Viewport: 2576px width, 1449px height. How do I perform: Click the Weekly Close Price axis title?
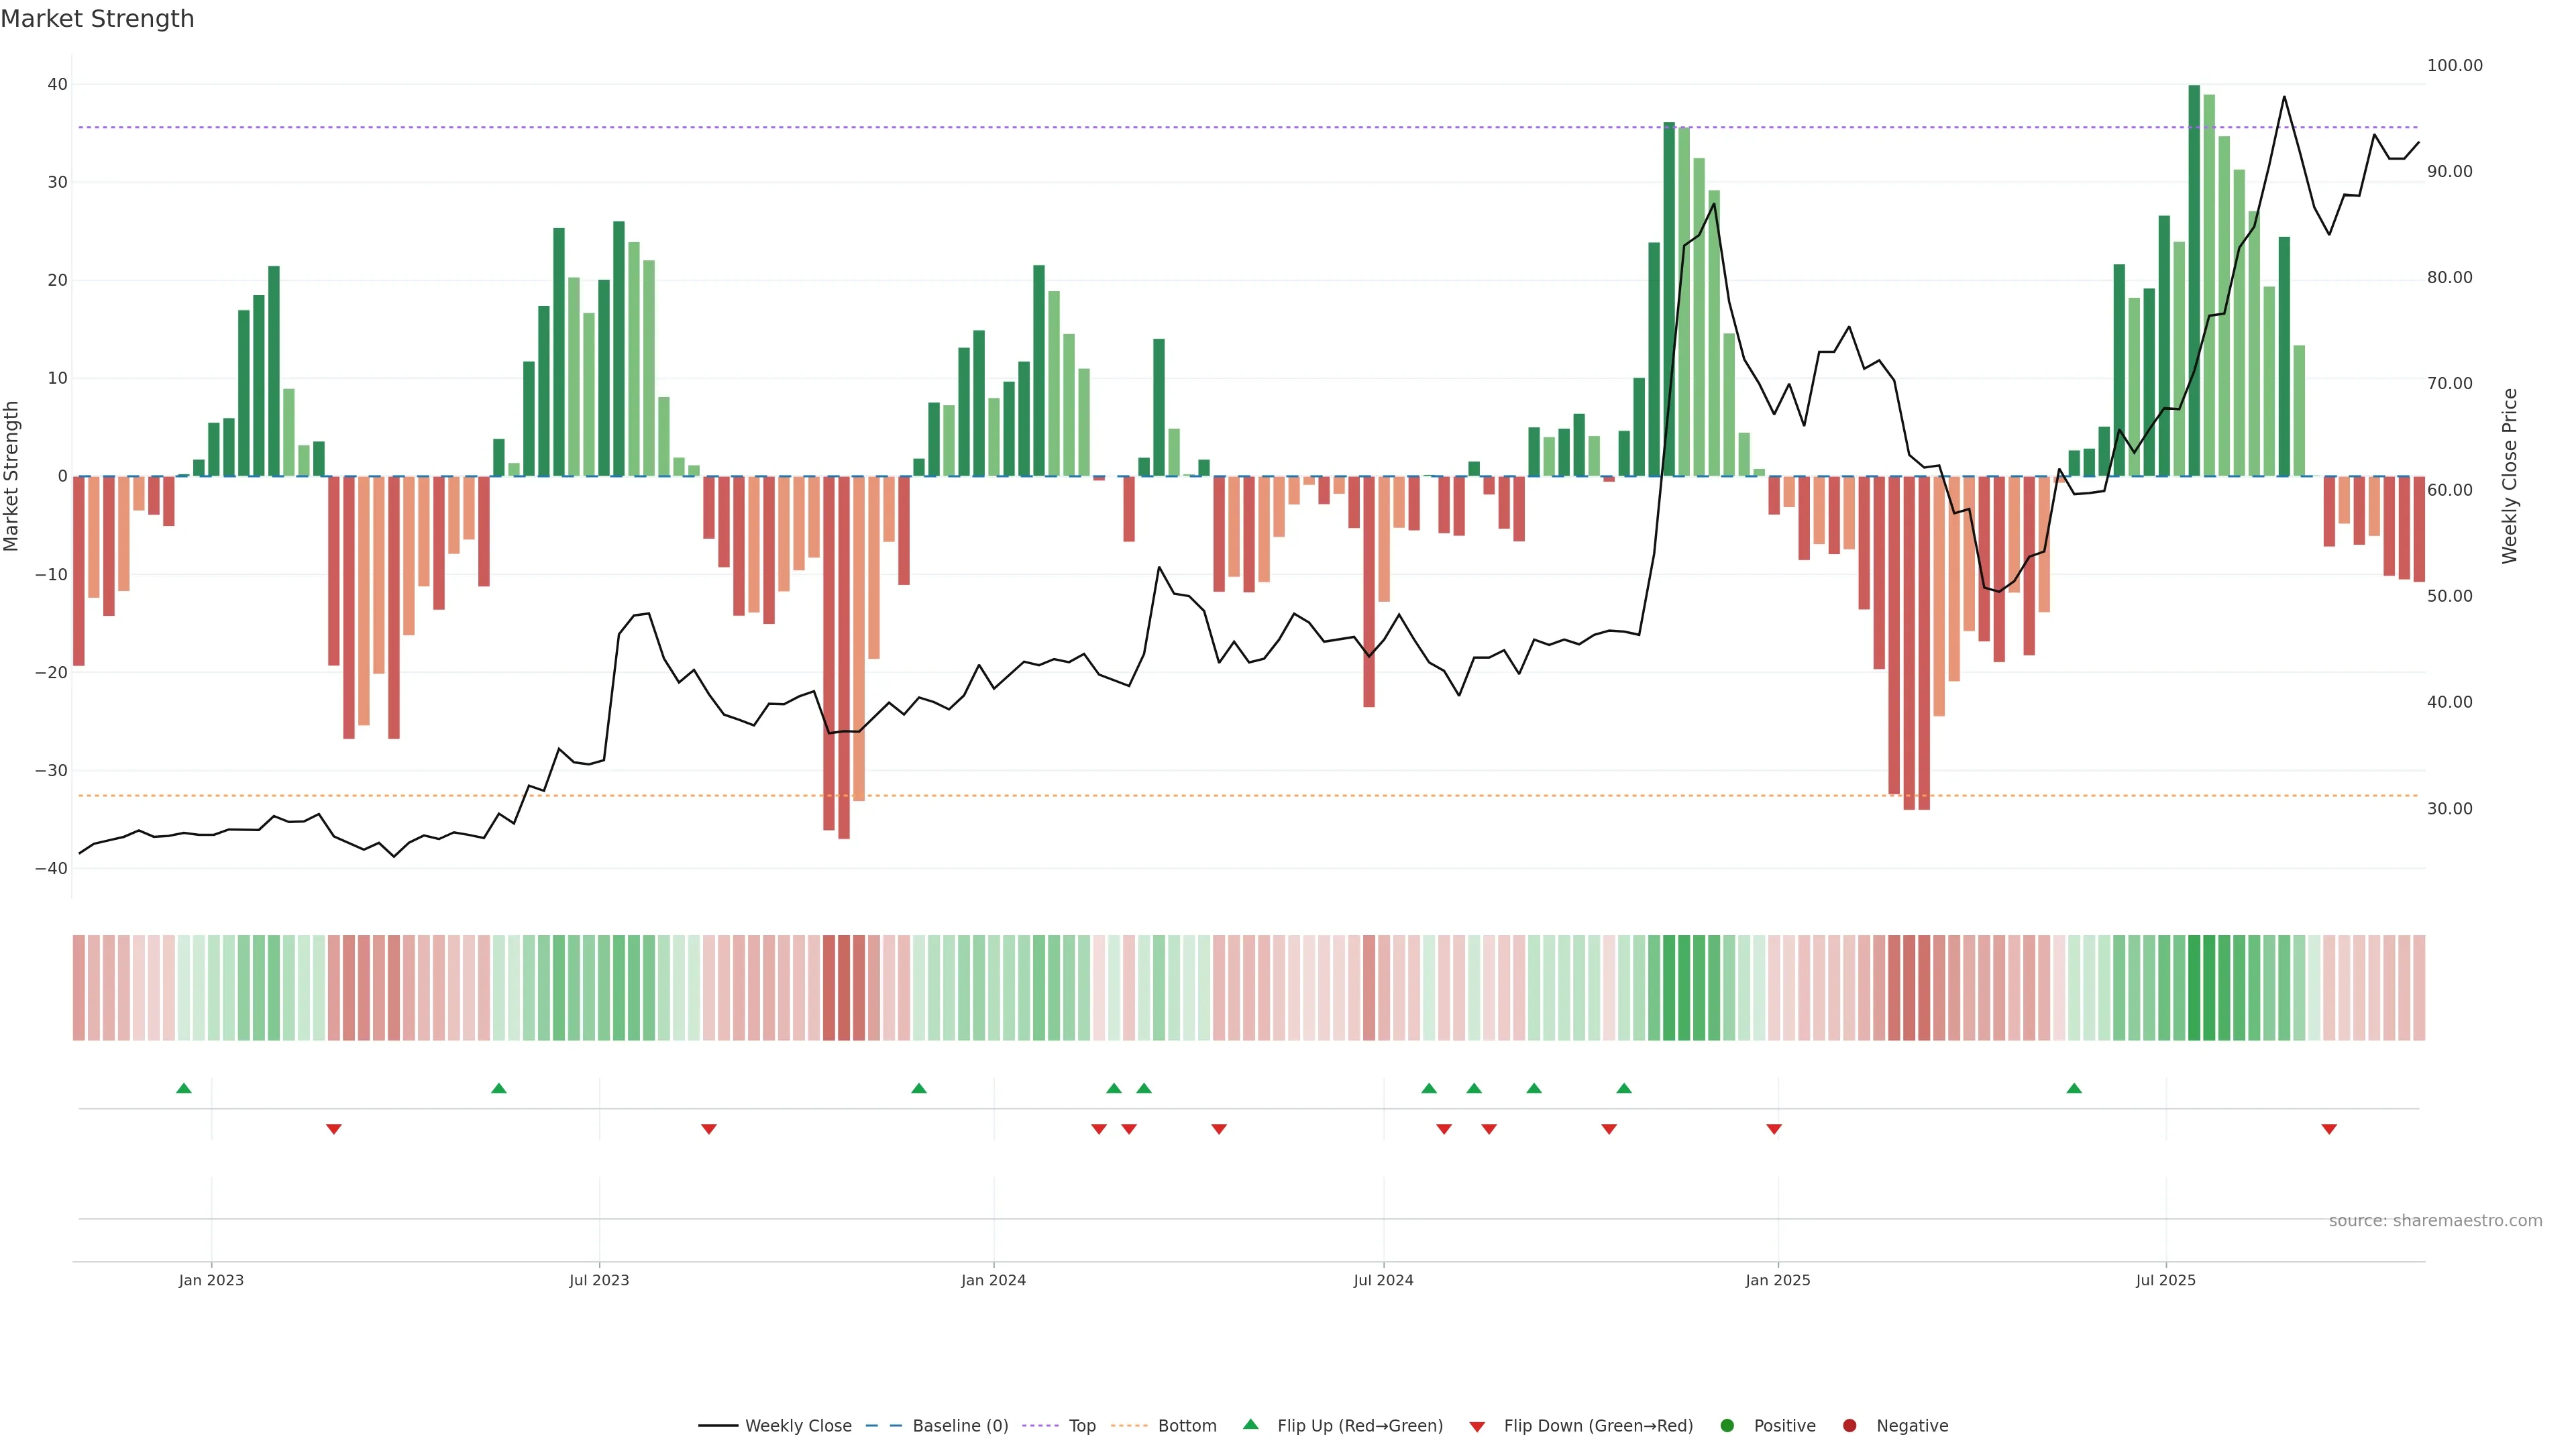(x=2510, y=476)
